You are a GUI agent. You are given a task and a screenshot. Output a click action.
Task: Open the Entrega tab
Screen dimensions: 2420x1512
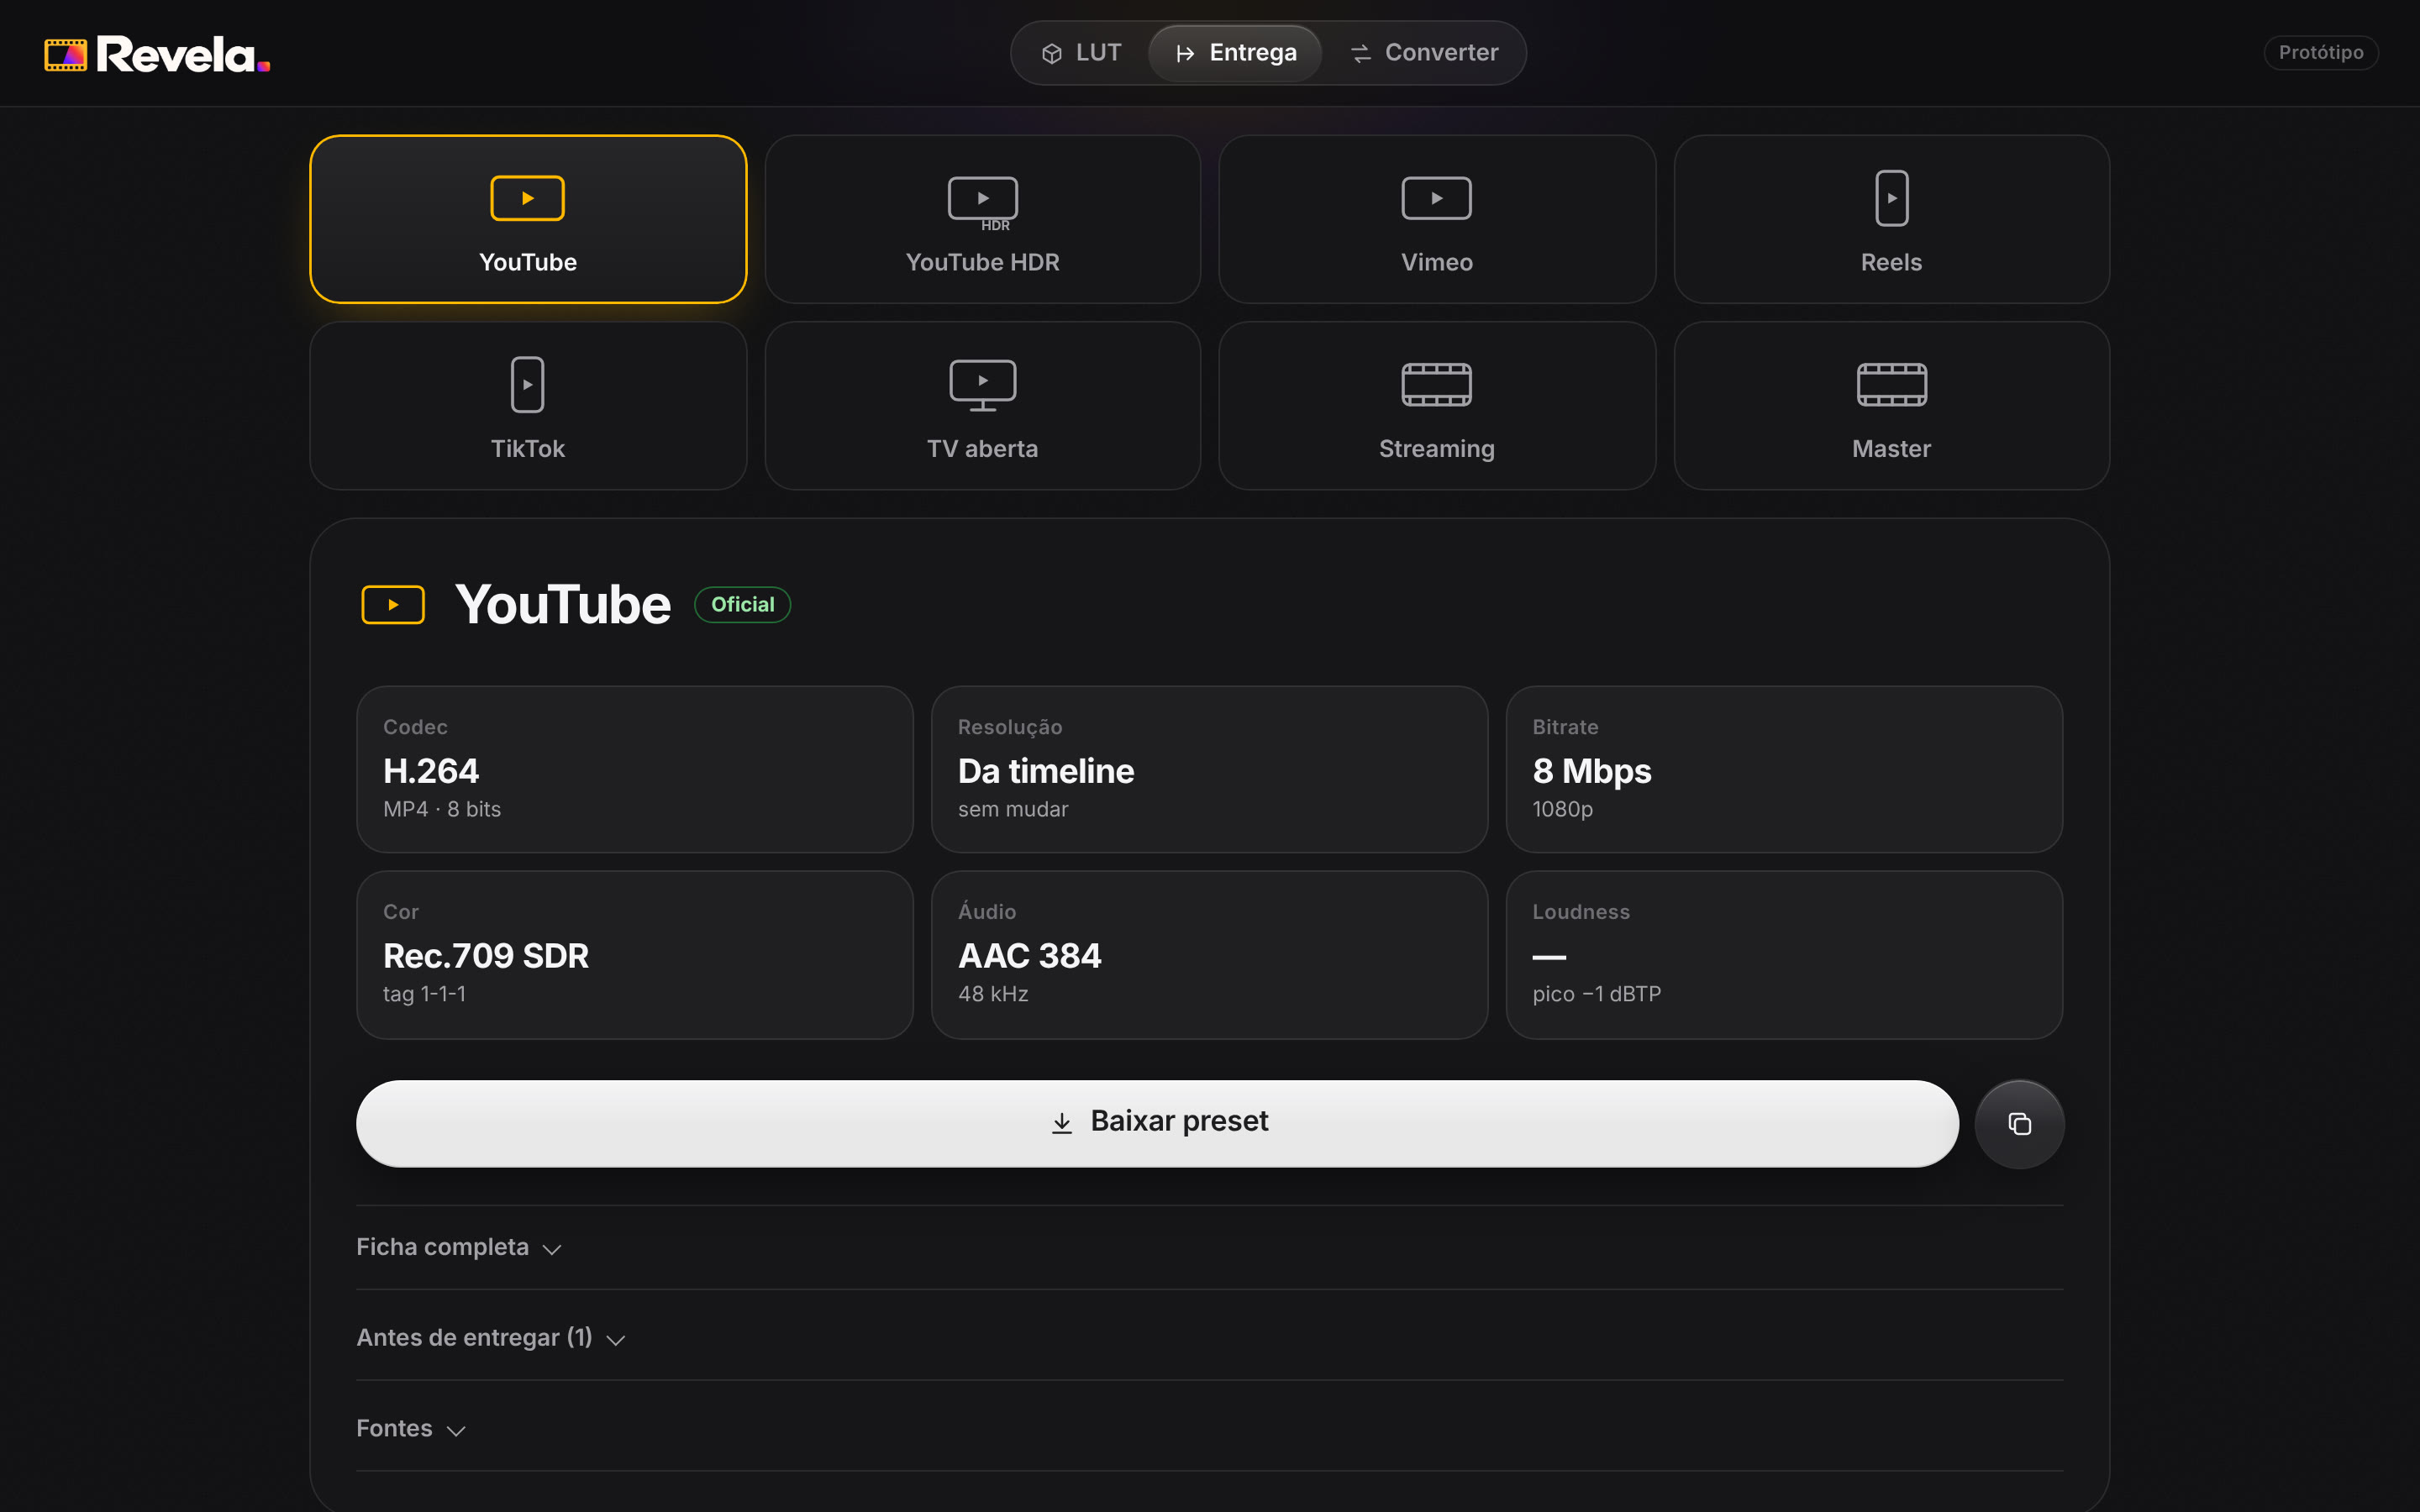(x=1236, y=53)
